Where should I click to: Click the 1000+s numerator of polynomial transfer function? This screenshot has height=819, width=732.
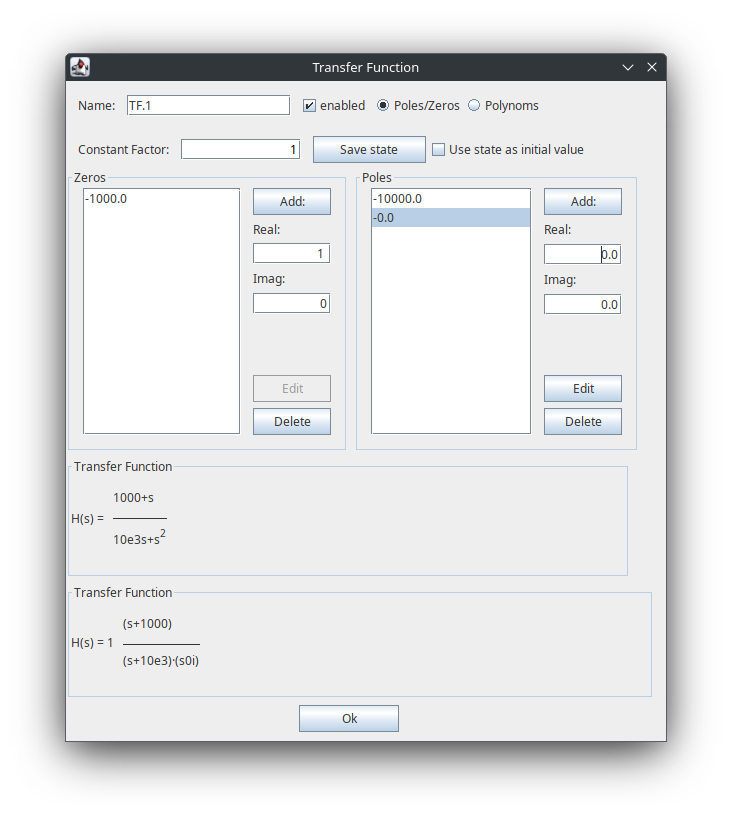coord(134,498)
